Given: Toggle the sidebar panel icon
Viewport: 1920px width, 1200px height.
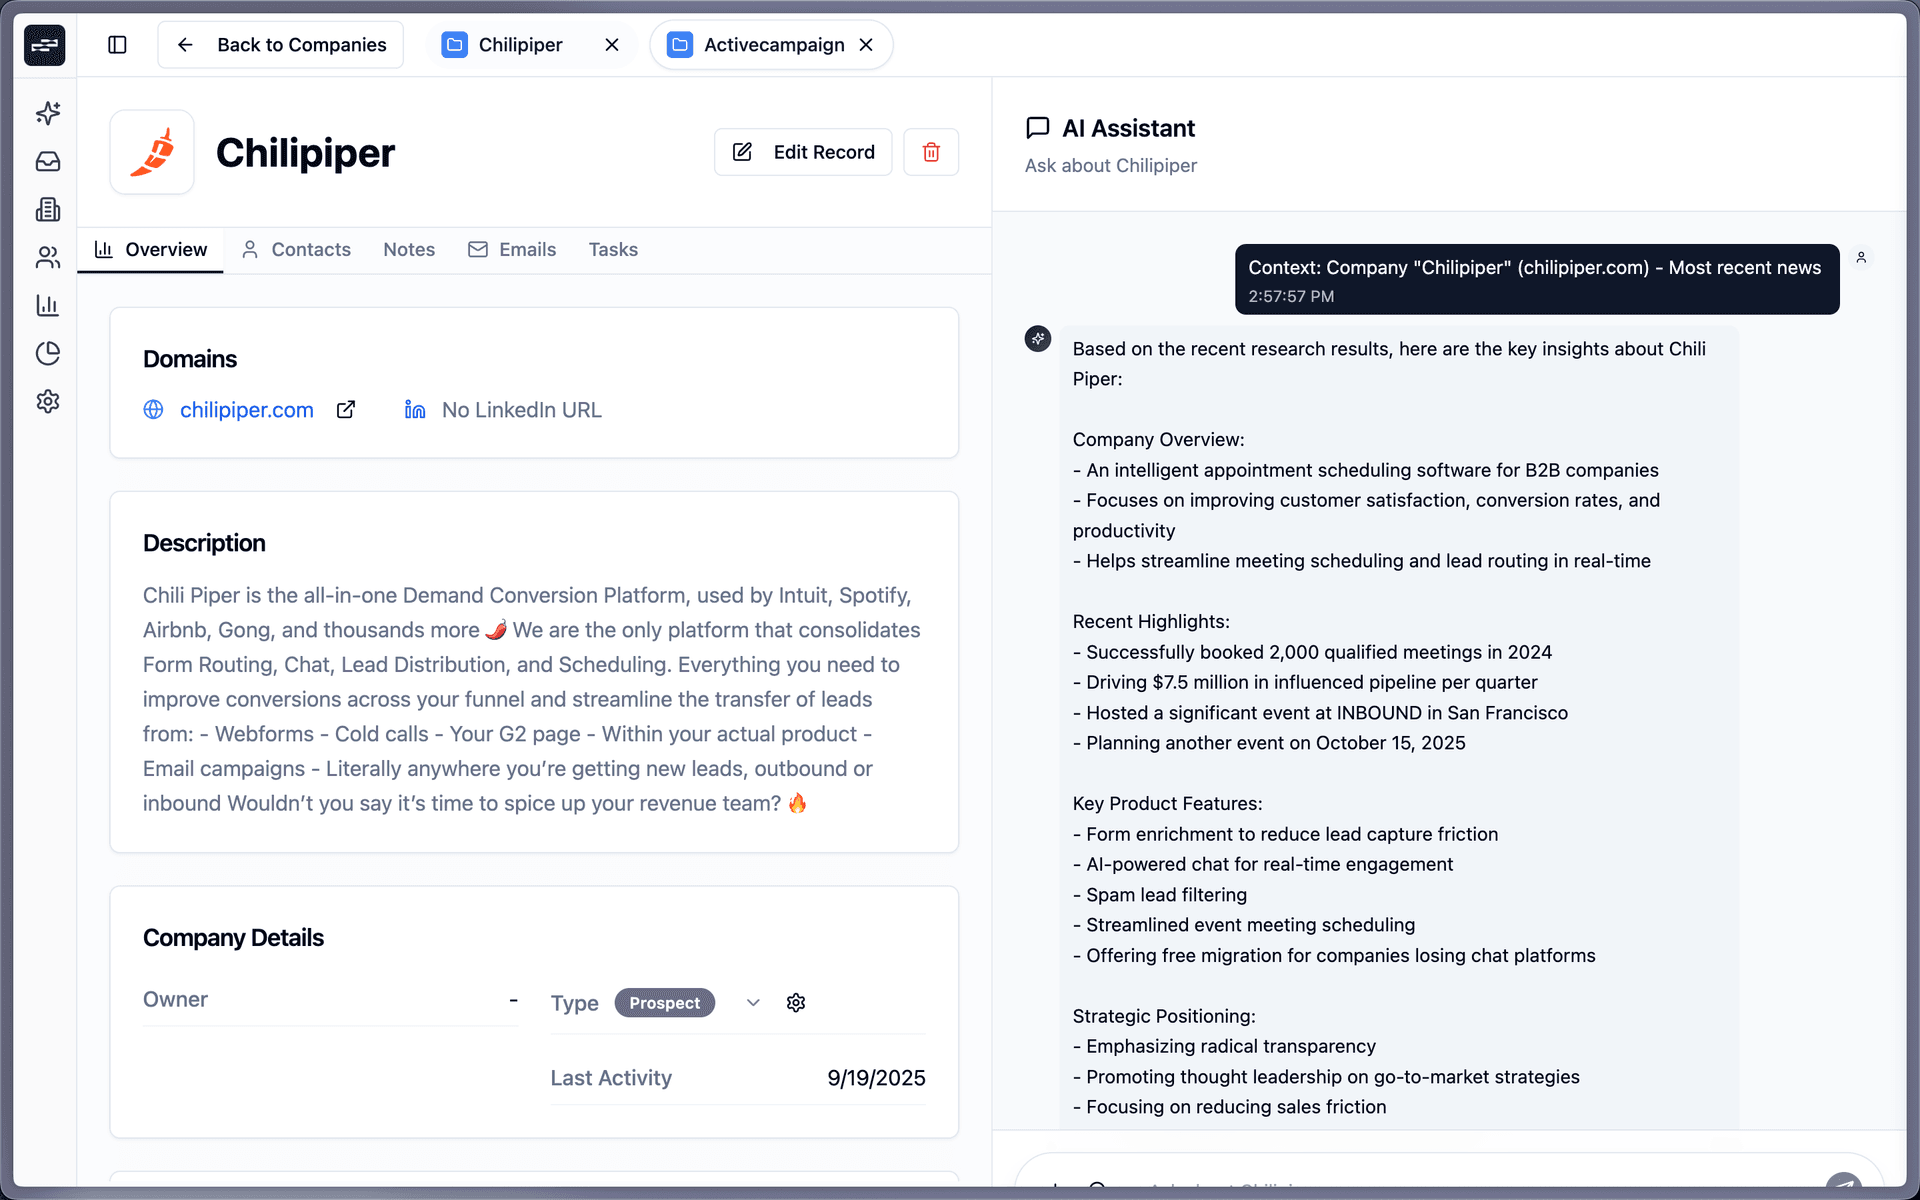Looking at the screenshot, I should tap(117, 45).
